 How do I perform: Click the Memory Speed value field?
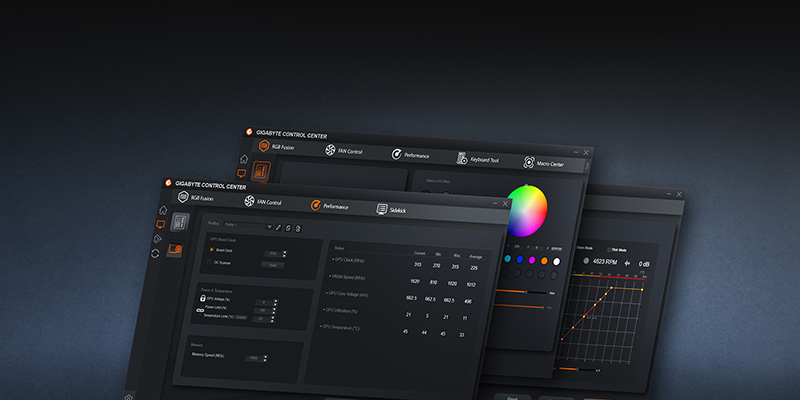click(253, 358)
